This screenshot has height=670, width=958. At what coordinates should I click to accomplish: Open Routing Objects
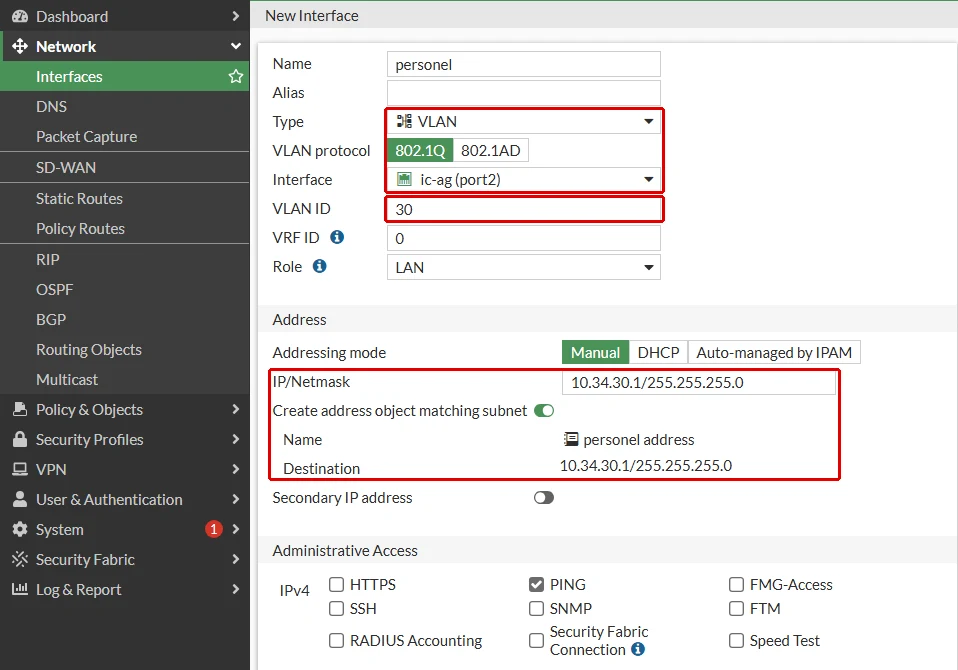125,349
